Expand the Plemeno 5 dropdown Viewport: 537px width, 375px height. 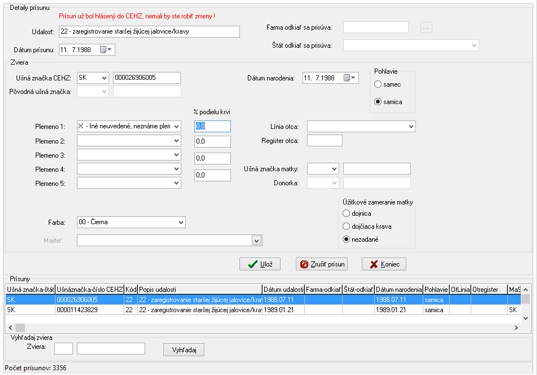point(176,183)
